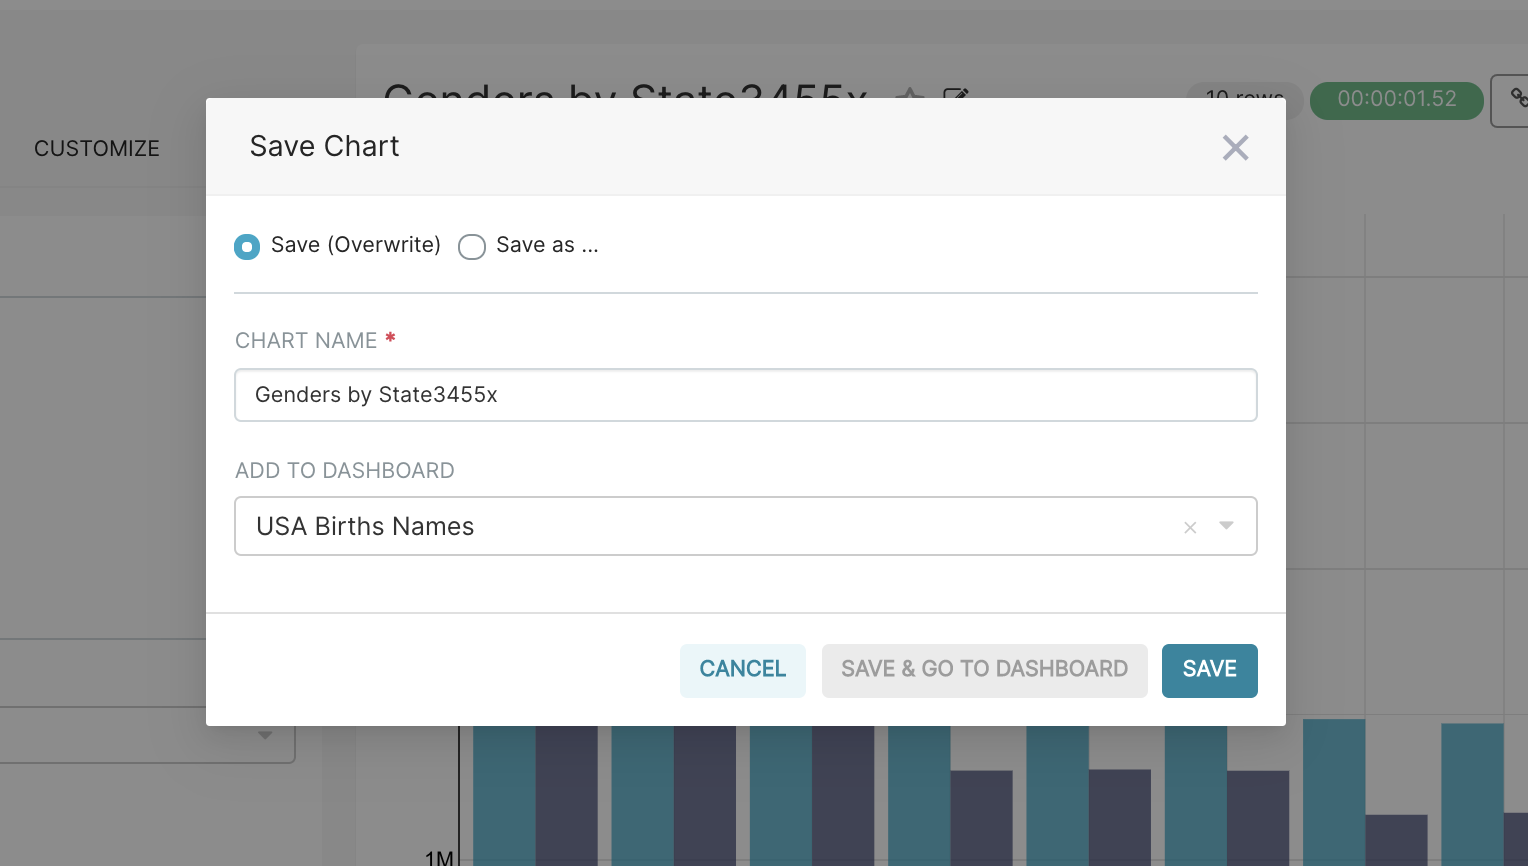Viewport: 1528px width, 866px height.
Task: Click the query time 00:00:01.52 badge
Action: (1396, 100)
